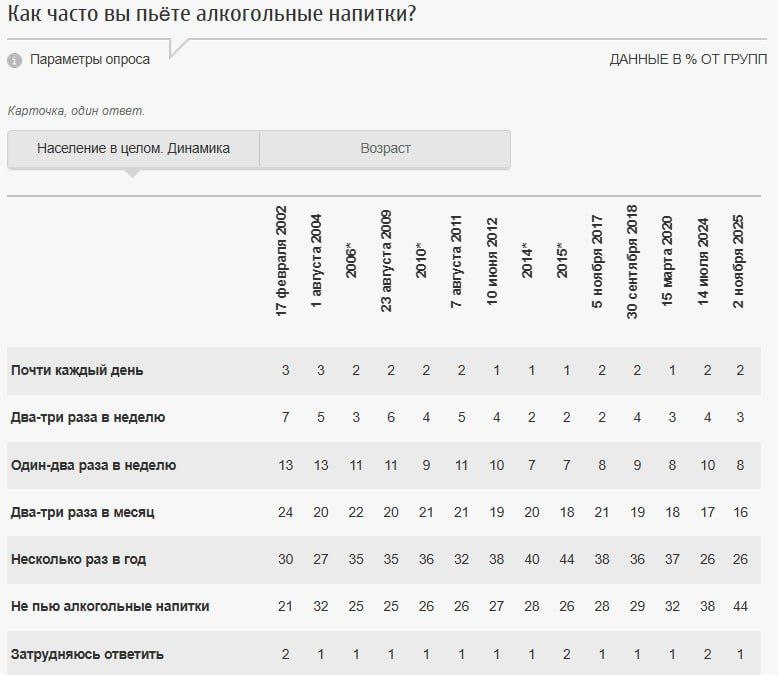
Task: Click the Два-три раза в месяц row label
Action: click(x=83, y=513)
